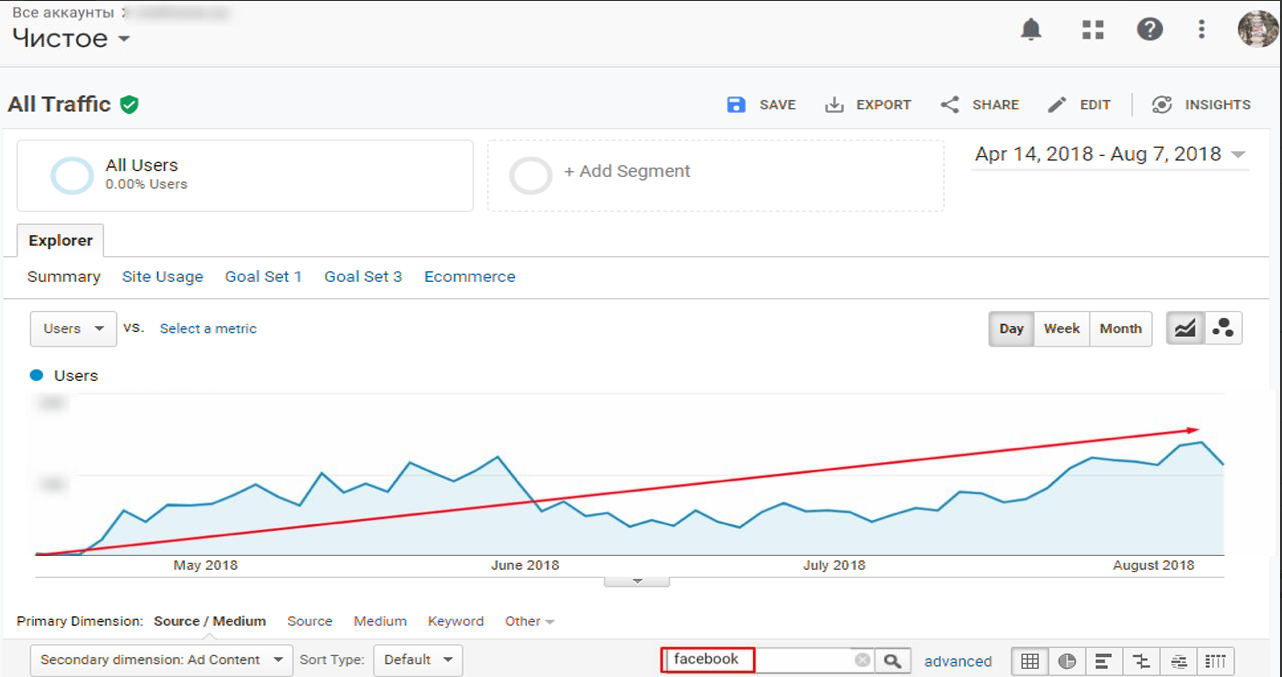Select the Percentage pie view icon

(x=1067, y=661)
